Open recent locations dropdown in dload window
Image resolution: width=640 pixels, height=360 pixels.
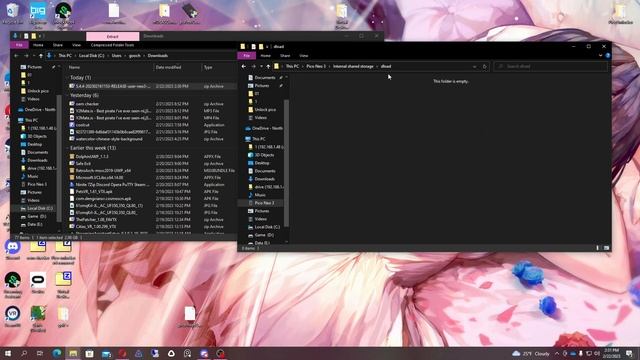click(261, 67)
